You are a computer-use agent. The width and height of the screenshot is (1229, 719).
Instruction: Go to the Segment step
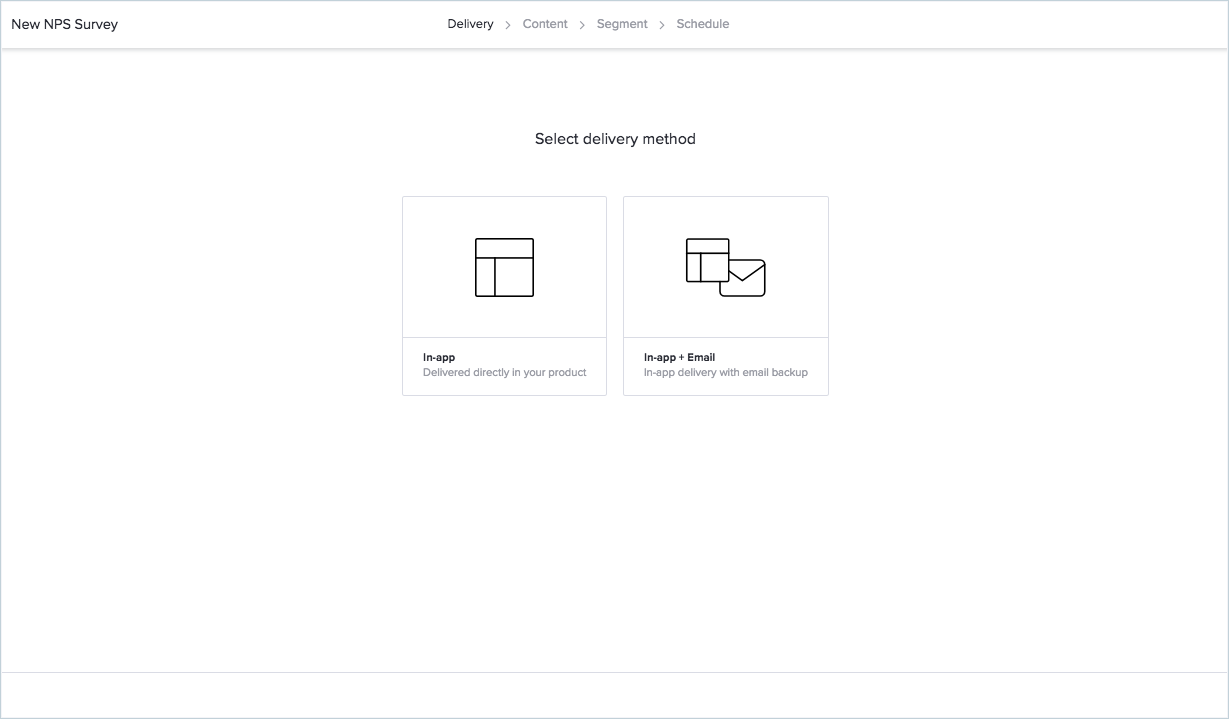pos(622,24)
